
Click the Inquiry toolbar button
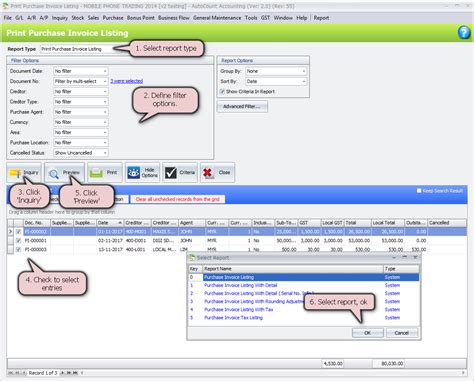24,172
